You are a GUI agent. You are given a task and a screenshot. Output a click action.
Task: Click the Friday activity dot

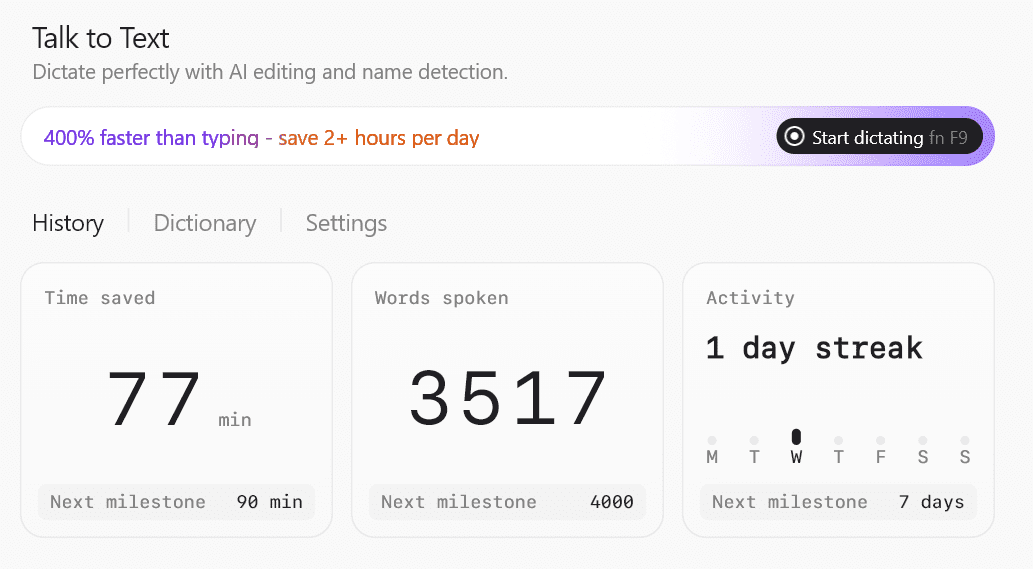coord(880,441)
